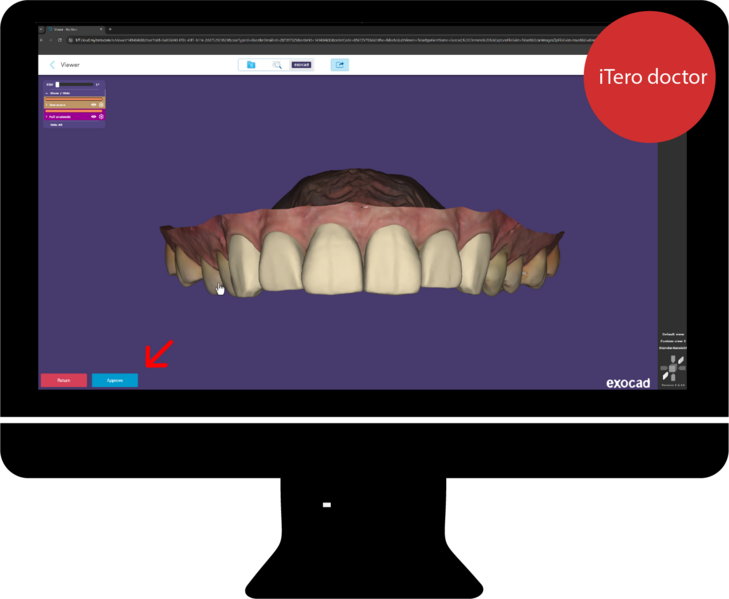Viewport: 729px width, 599px height.
Task: Click the view cube left arrow
Action: coord(664,368)
